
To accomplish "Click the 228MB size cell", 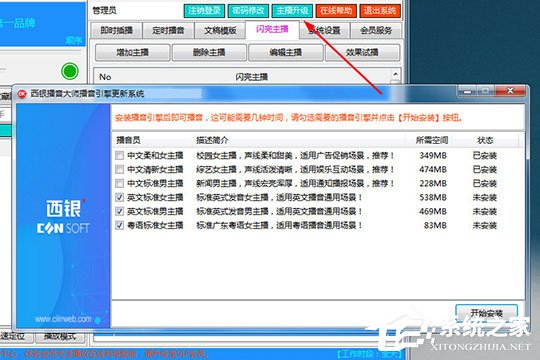I will pos(433,184).
